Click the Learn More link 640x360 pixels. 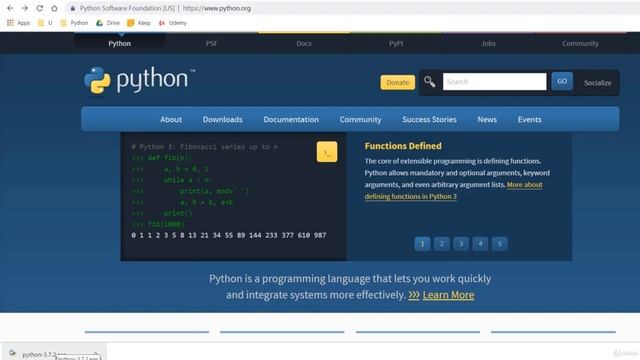pos(448,295)
